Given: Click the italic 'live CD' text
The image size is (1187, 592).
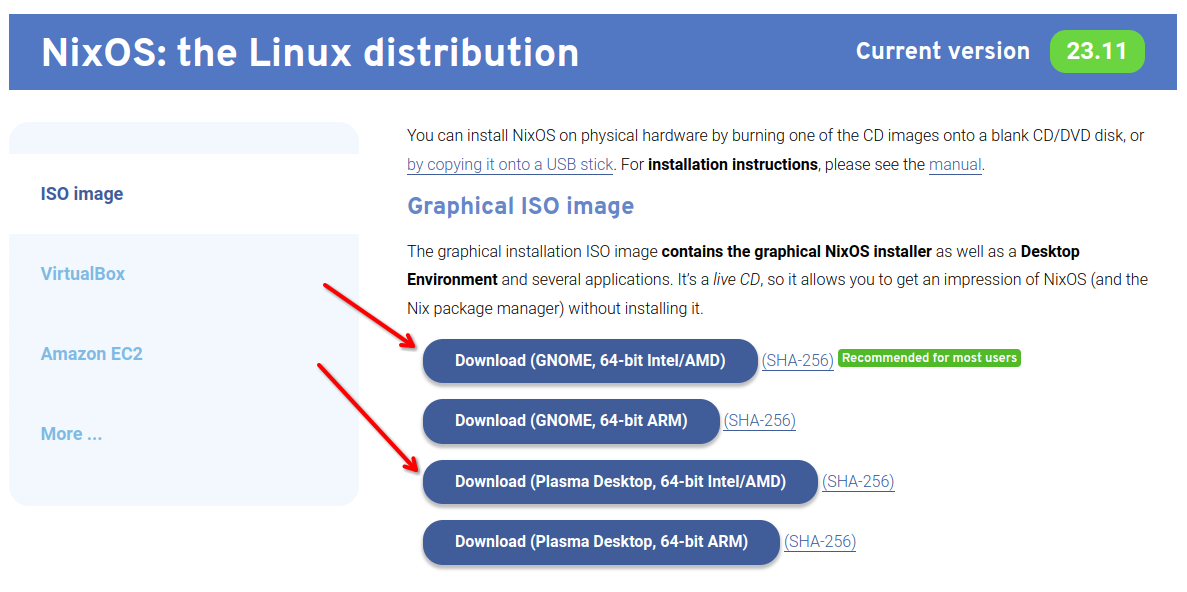Looking at the screenshot, I should (736, 280).
